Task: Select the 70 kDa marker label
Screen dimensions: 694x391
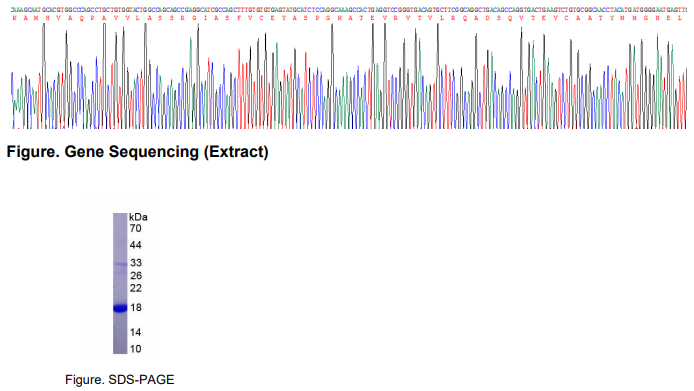Action: coord(135,228)
